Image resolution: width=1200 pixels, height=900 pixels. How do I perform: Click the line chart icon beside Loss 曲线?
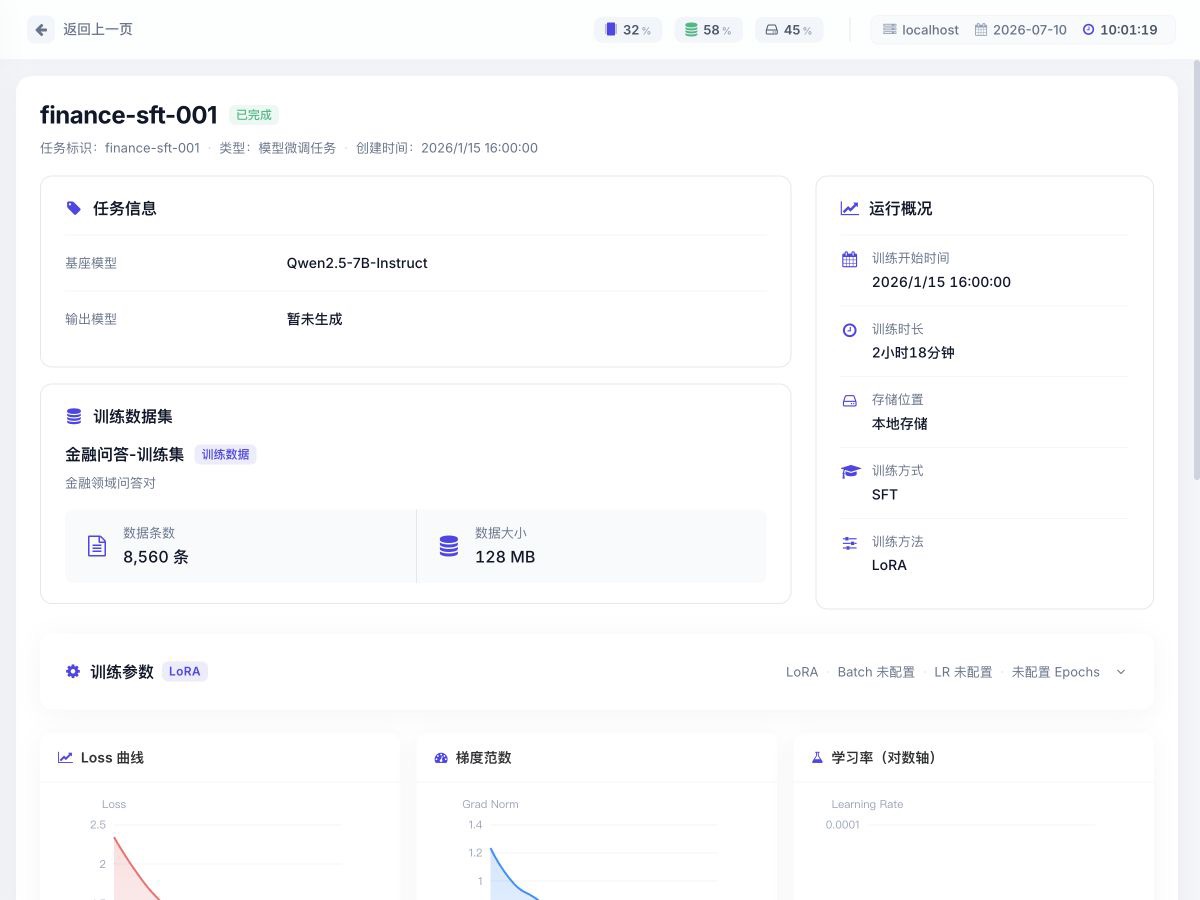click(65, 758)
